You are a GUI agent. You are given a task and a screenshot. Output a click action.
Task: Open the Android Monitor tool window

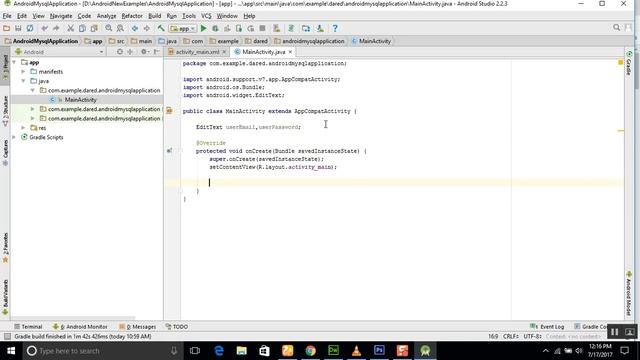coord(80,327)
